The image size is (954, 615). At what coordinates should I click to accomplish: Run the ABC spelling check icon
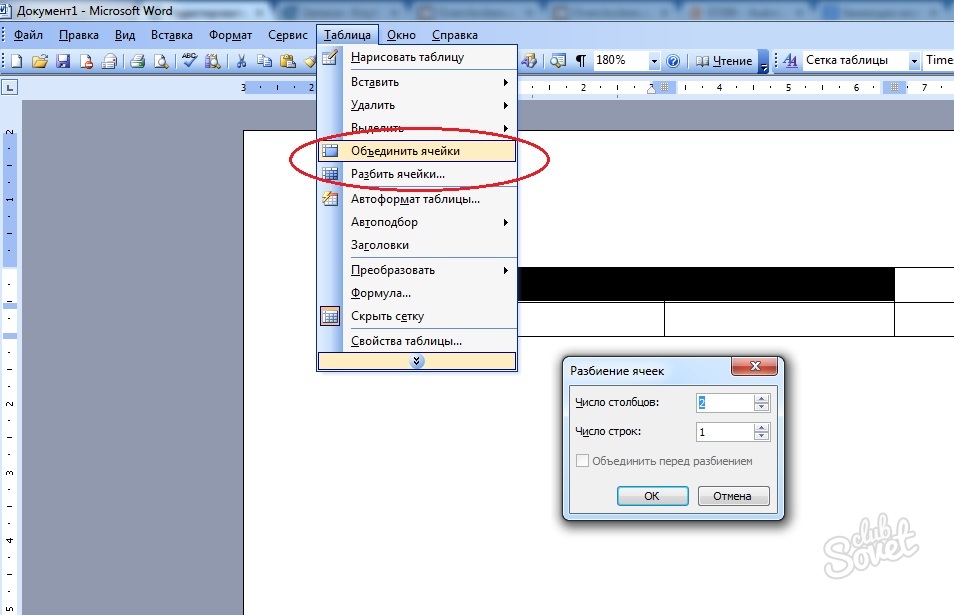189,61
